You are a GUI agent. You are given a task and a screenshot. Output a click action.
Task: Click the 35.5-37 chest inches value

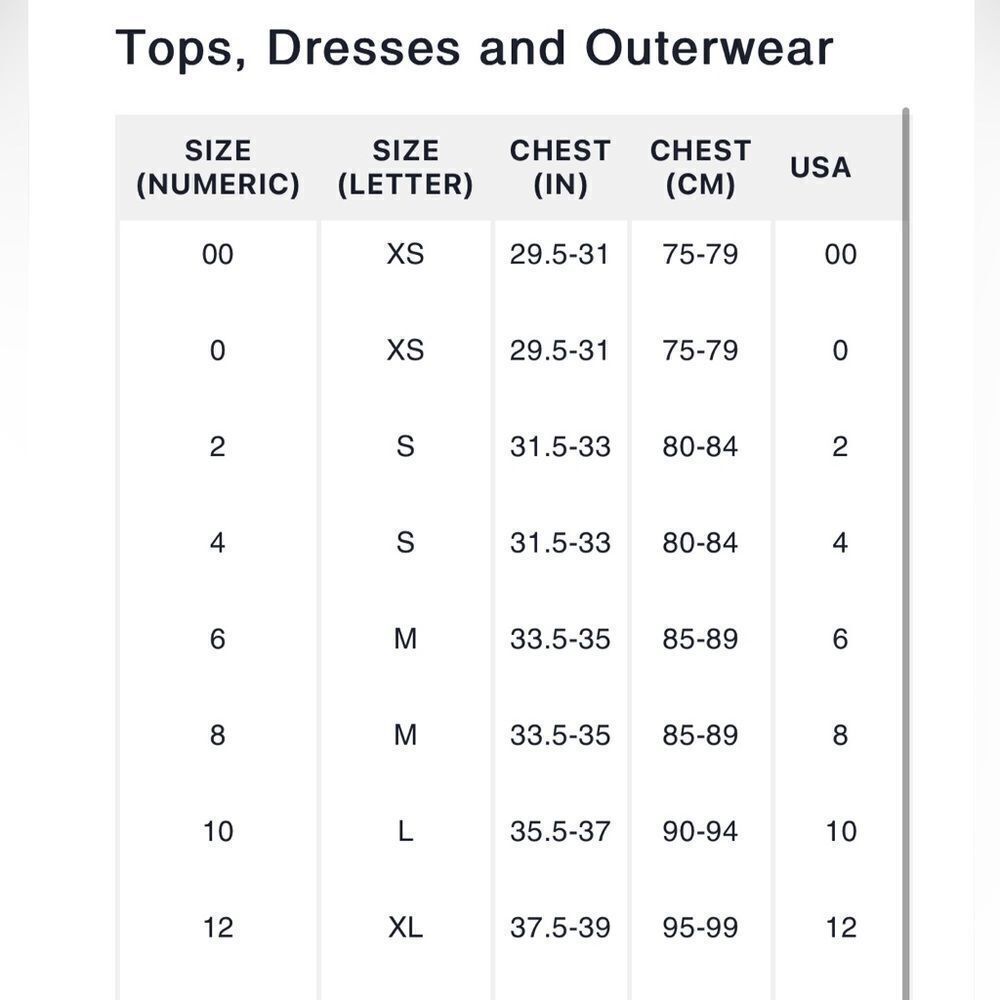pyautogui.click(x=560, y=832)
